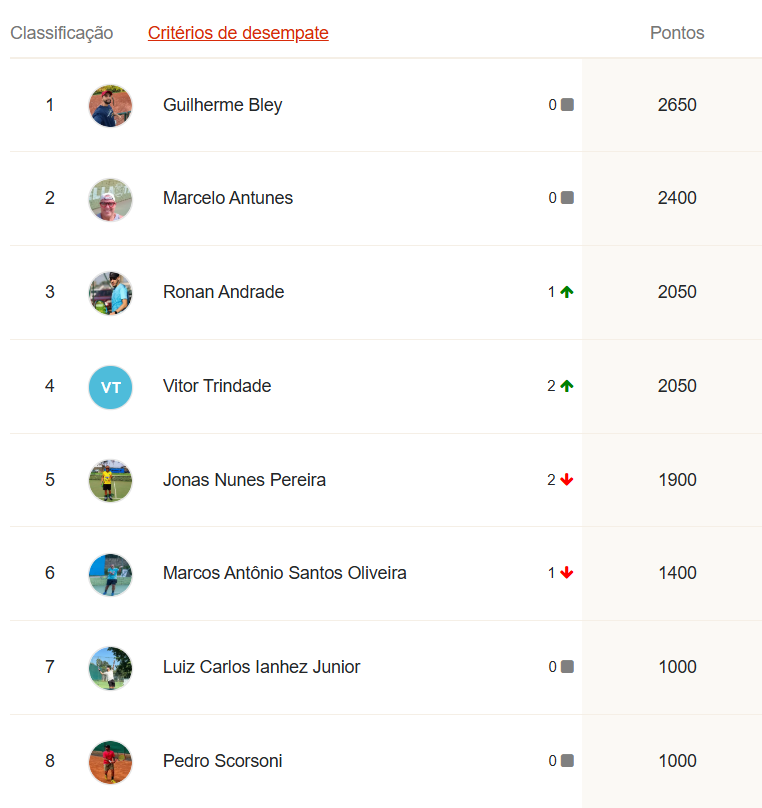The width and height of the screenshot is (762, 808).
Task: Click the Classificação column header
Action: click(61, 33)
